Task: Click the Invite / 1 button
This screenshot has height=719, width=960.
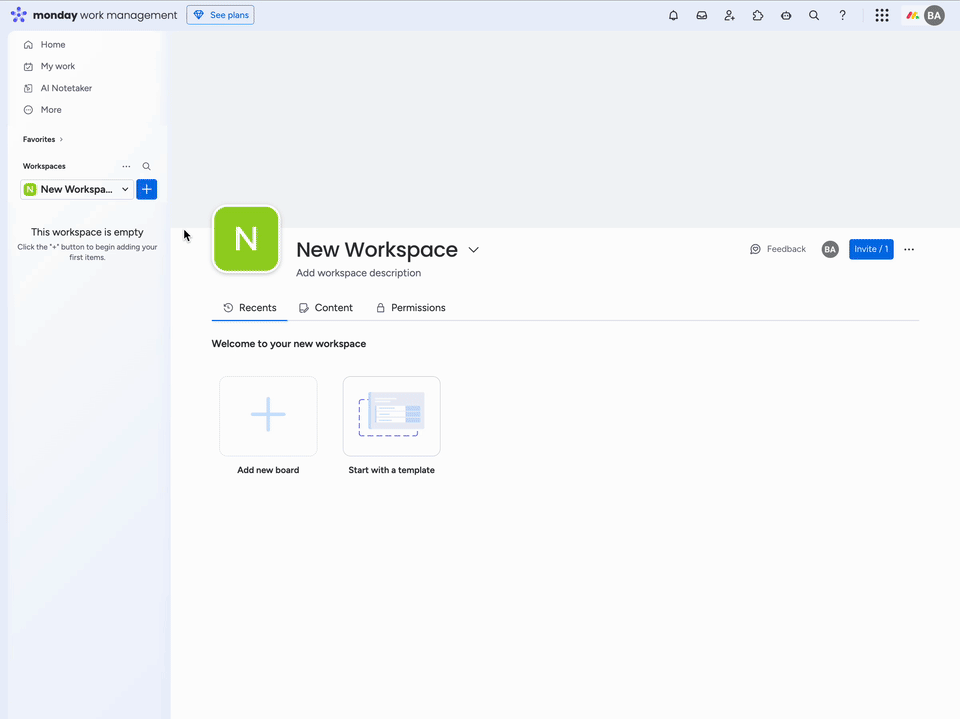Action: [x=871, y=249]
